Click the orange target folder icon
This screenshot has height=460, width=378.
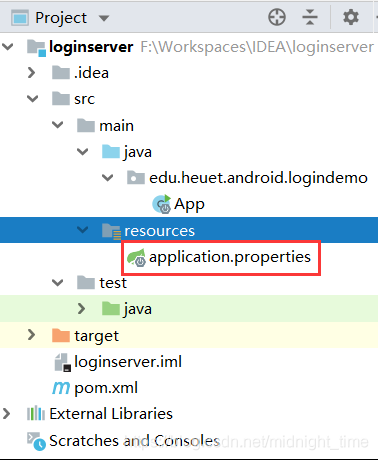(61, 335)
